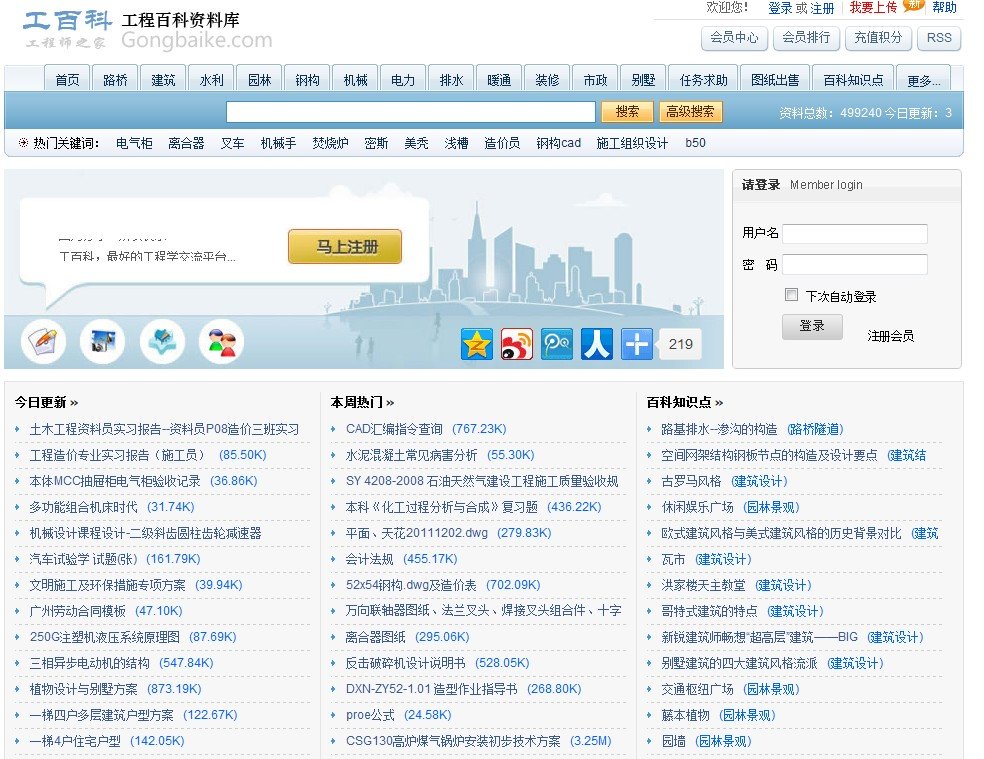Viewport: 984px width, 759px height.
Task: Click the QQ空间 yellow star share icon
Action: (x=478, y=343)
